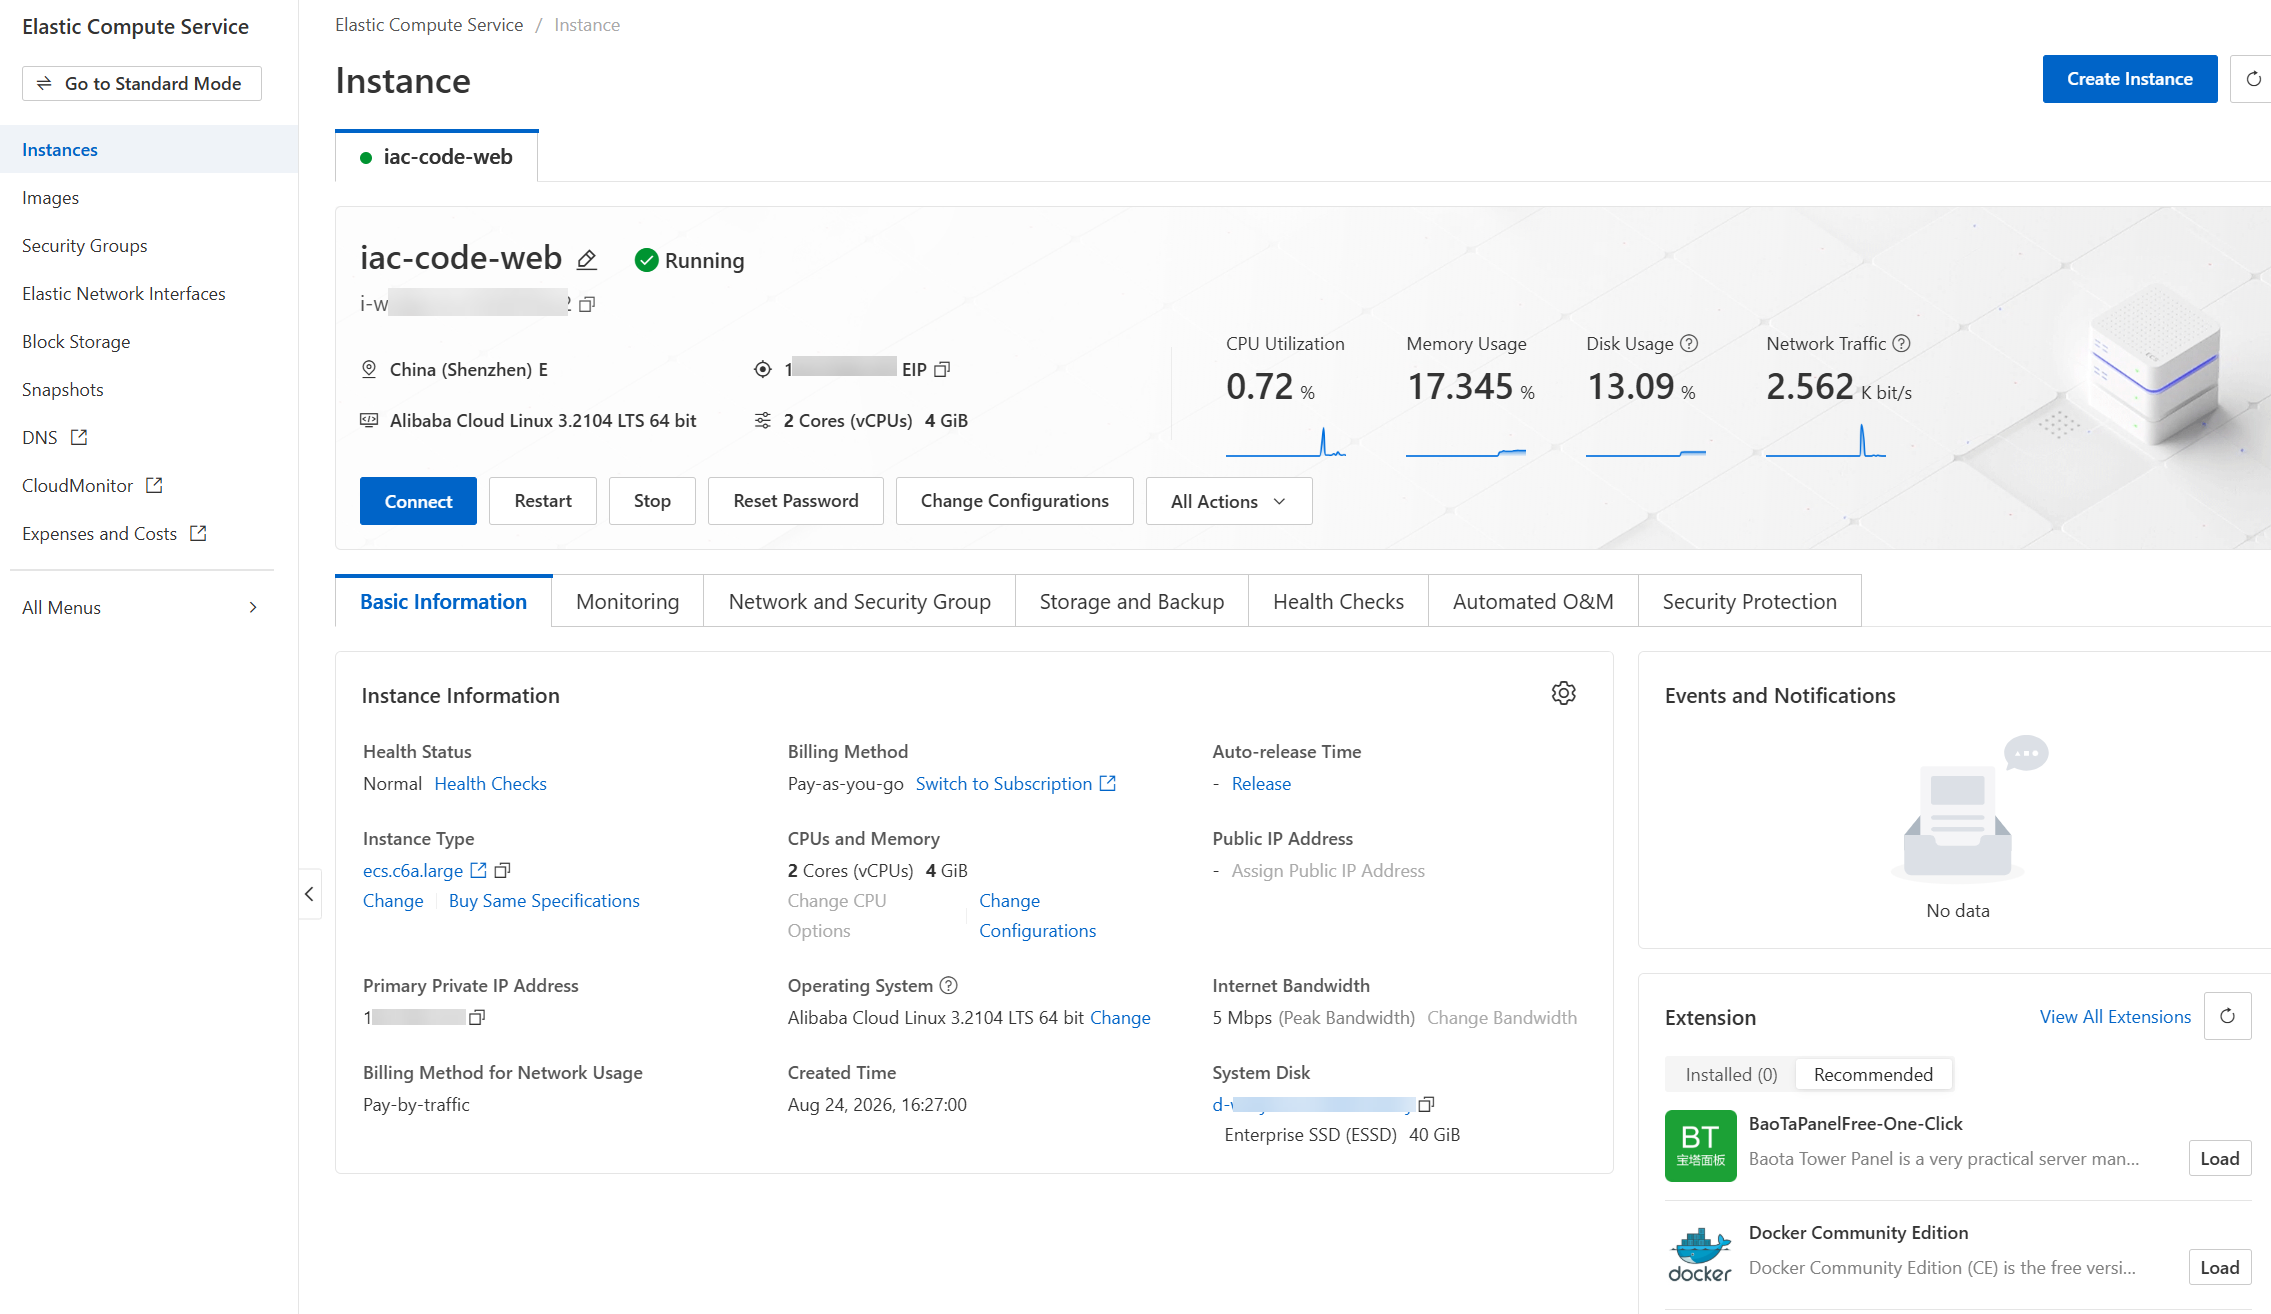
Task: Open ecs.c6a.large external link icon
Action: pyautogui.click(x=478, y=871)
